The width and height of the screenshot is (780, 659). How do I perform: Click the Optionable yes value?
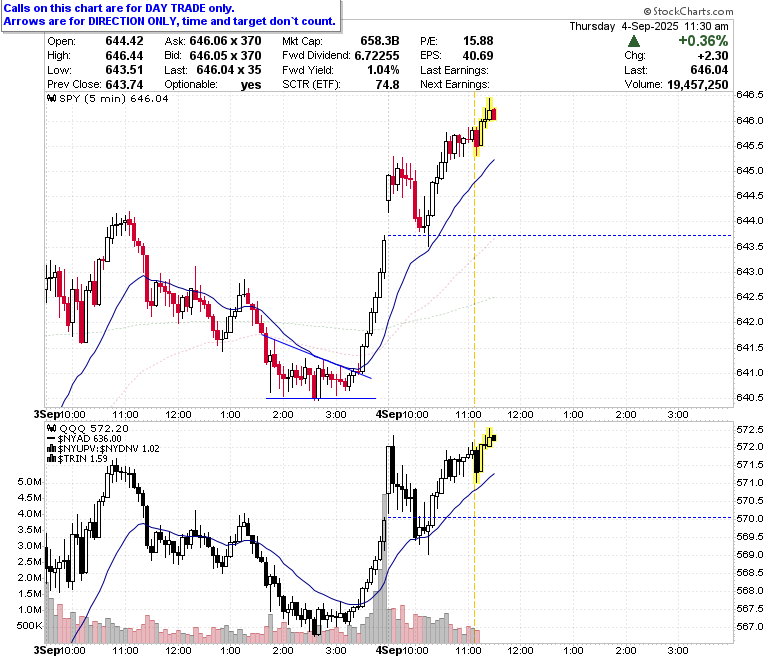(x=251, y=85)
